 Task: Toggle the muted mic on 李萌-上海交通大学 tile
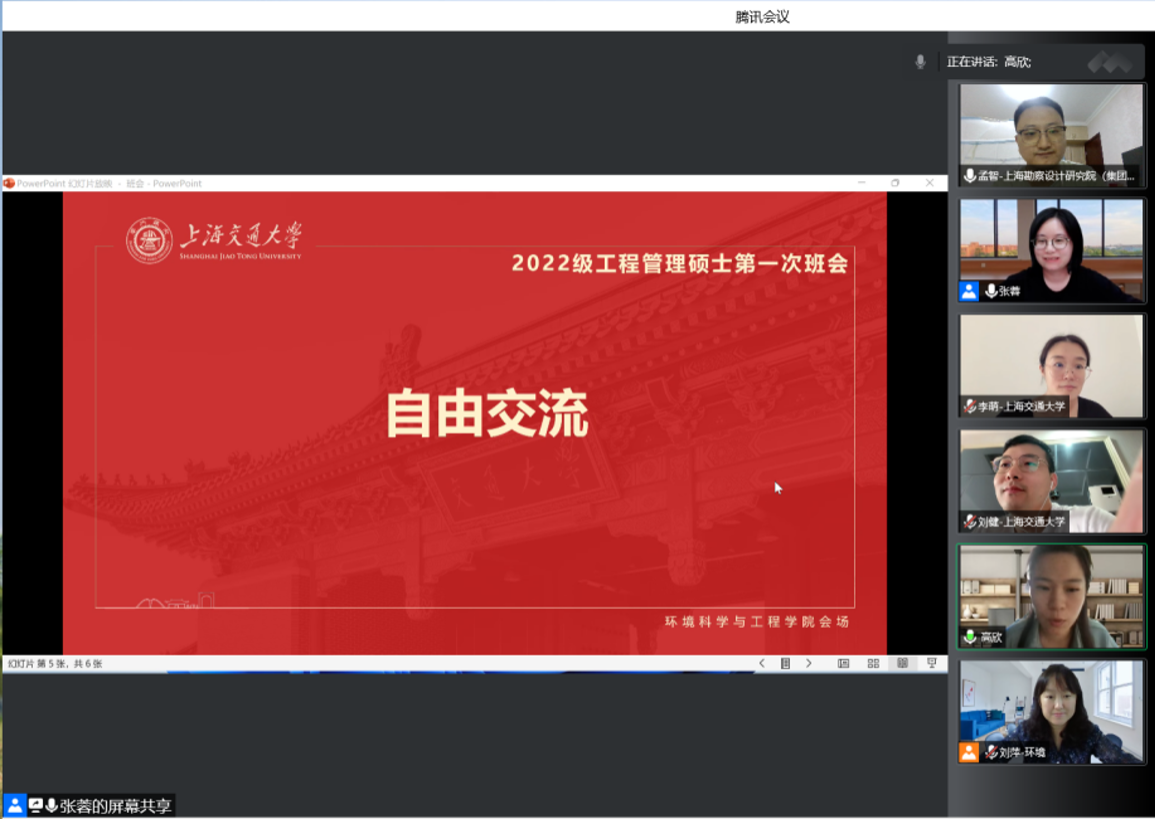click(969, 406)
